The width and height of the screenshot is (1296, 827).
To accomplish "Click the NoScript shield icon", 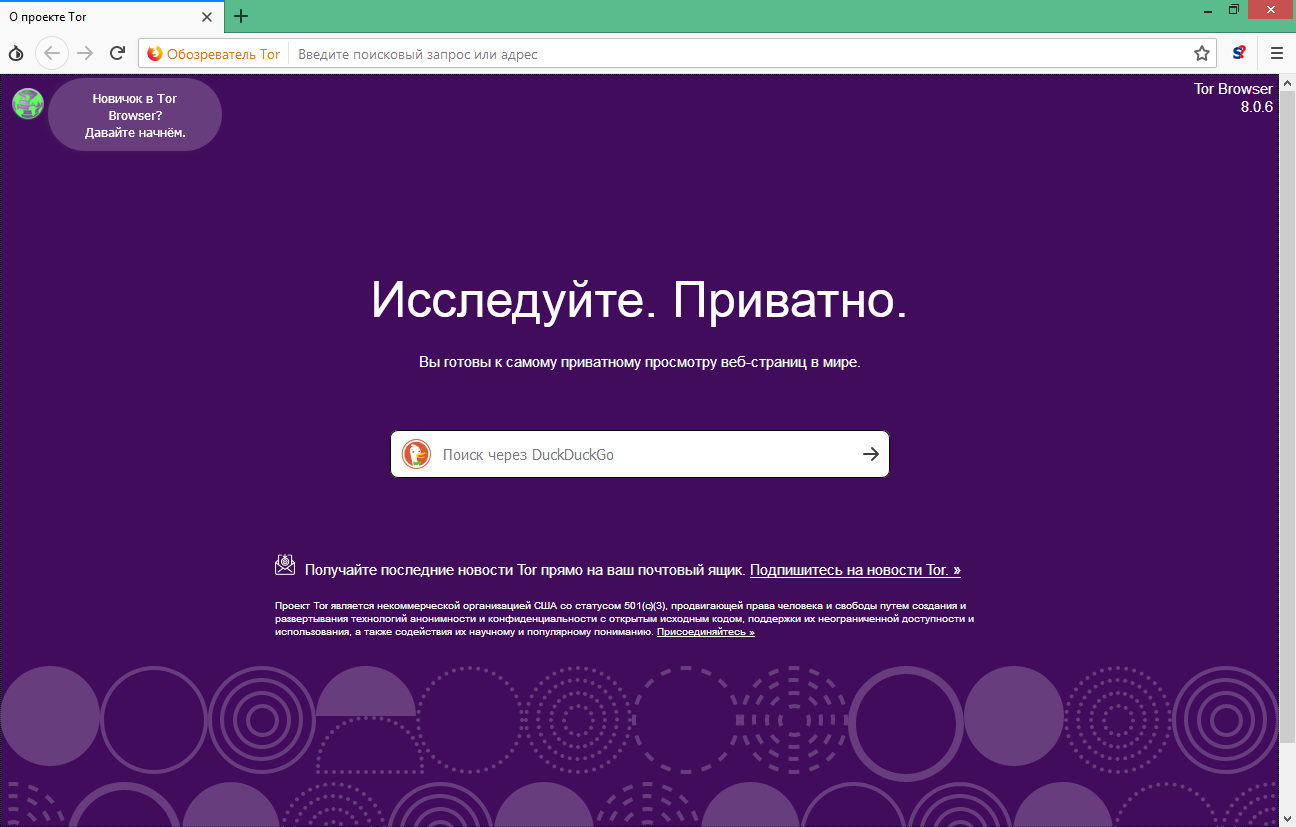I will tap(1239, 53).
